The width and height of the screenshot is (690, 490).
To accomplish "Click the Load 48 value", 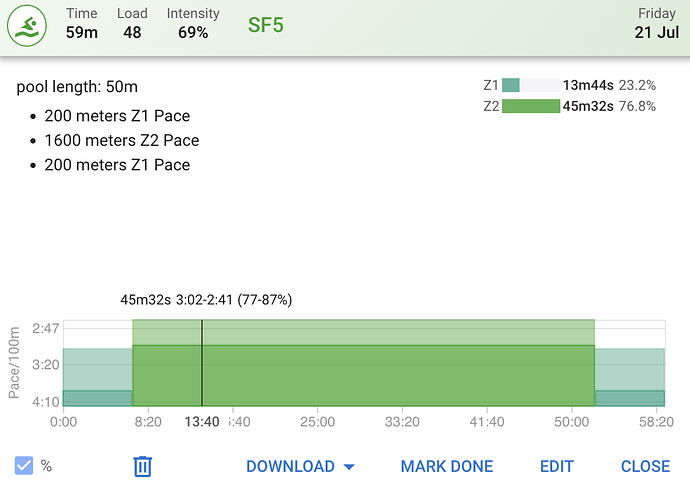I will tap(132, 32).
